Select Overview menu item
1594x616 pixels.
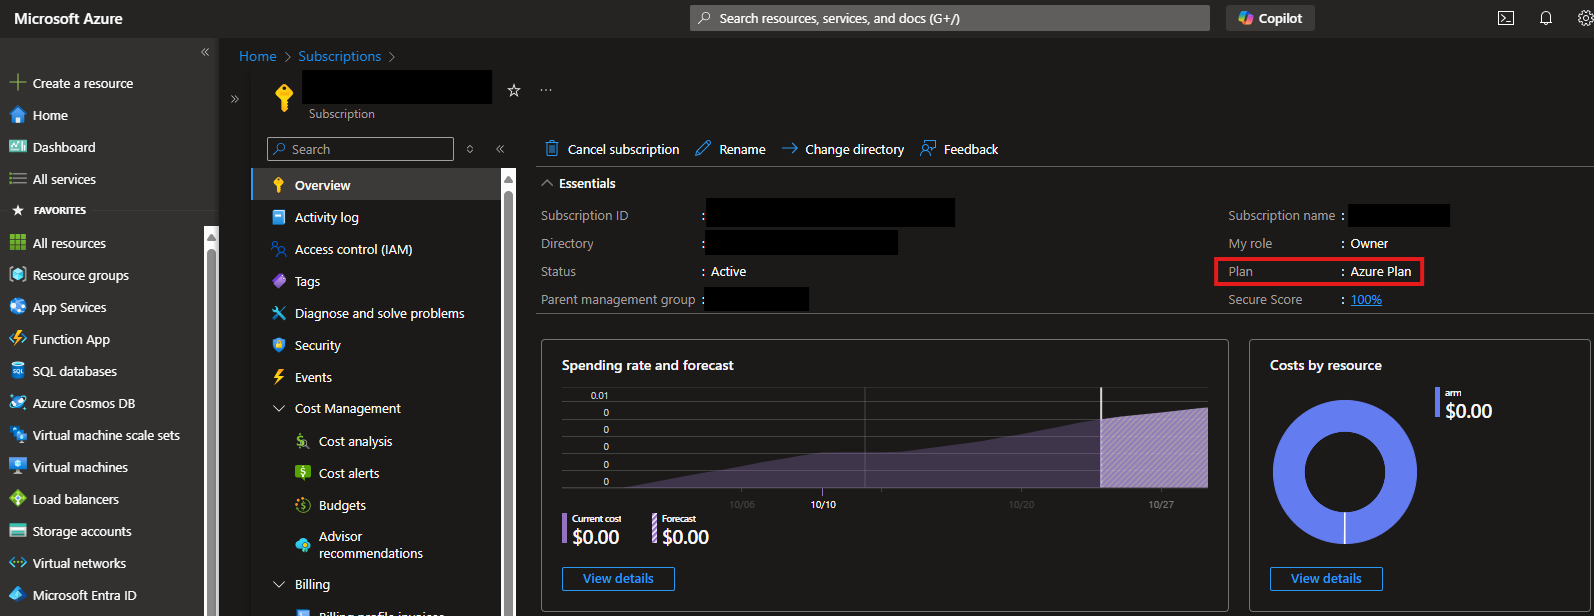click(x=376, y=185)
